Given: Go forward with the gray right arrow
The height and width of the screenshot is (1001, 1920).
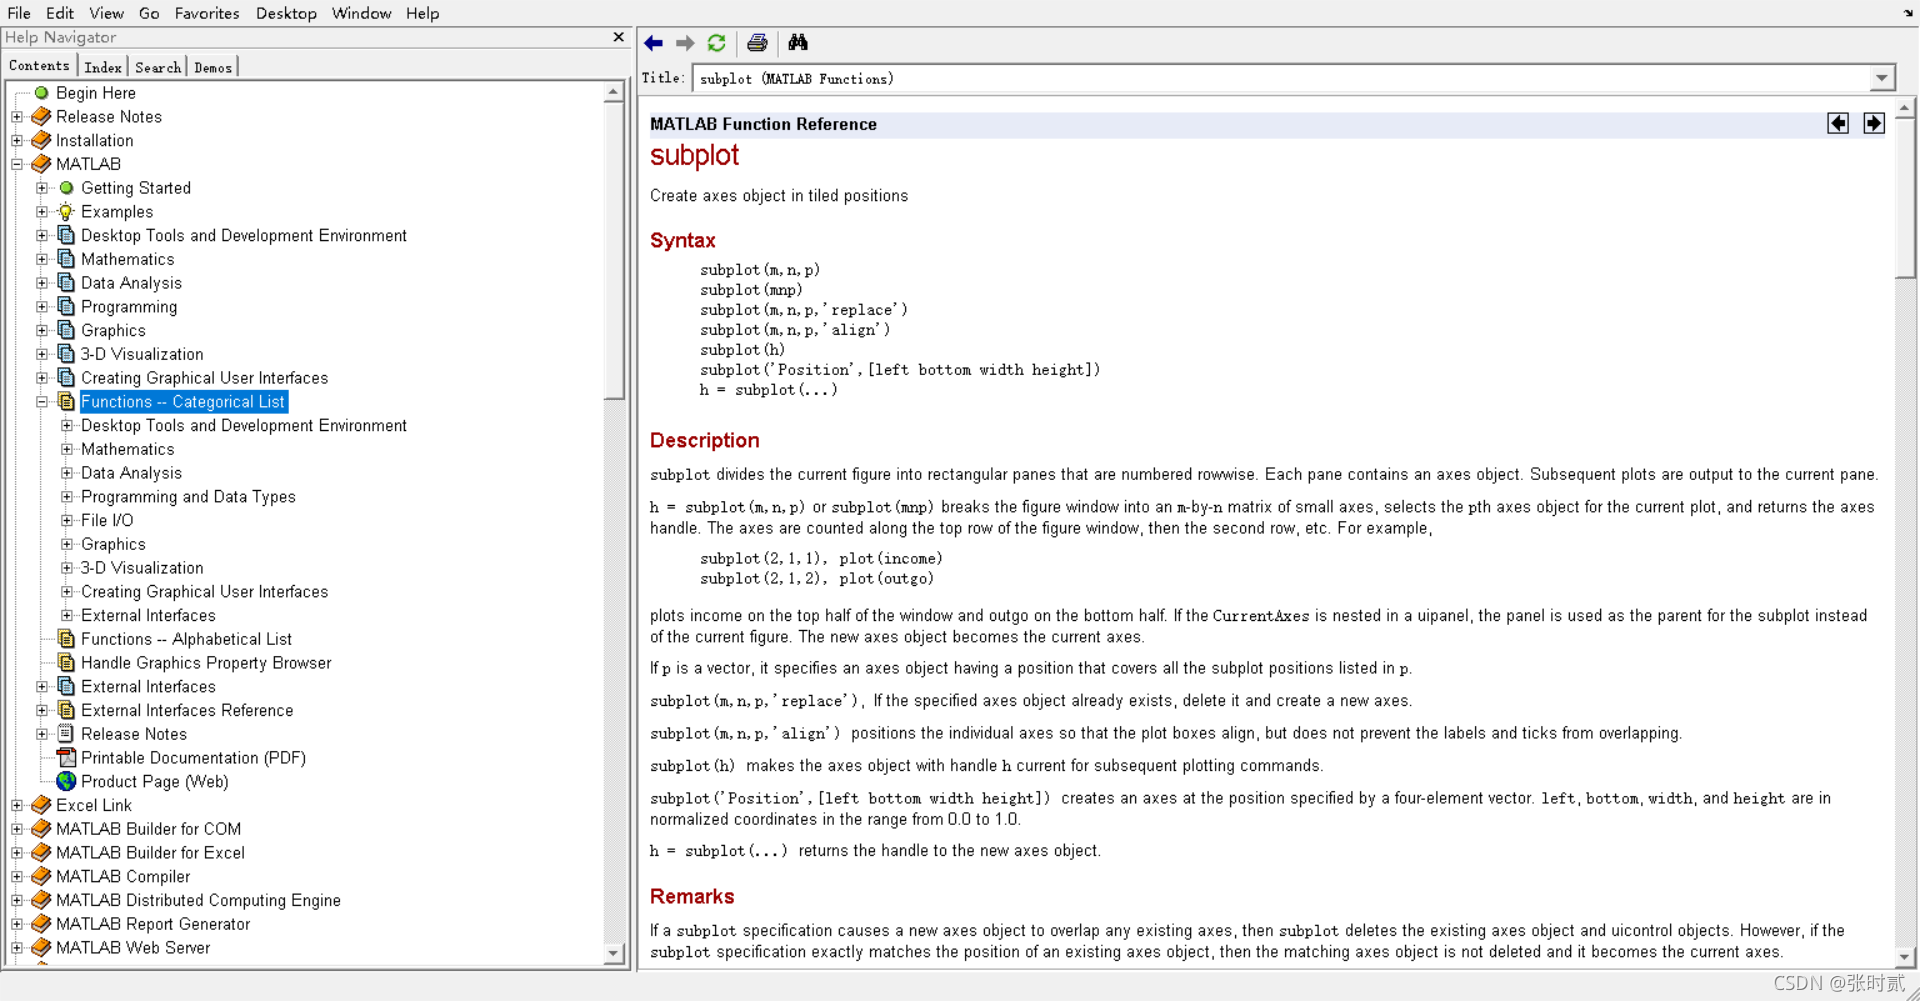Looking at the screenshot, I should 685,43.
